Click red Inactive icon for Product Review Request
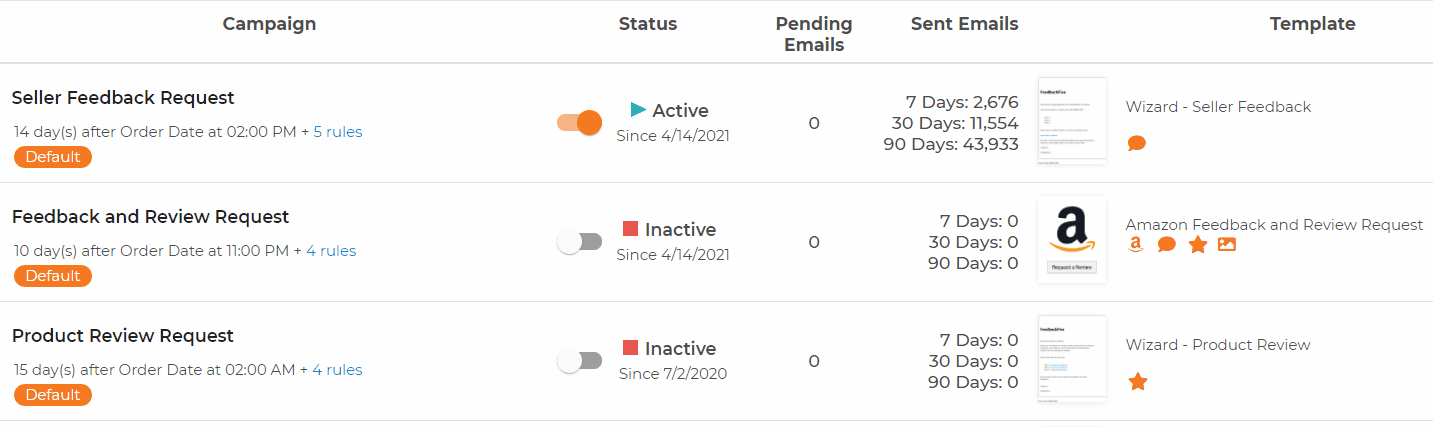 (x=630, y=348)
